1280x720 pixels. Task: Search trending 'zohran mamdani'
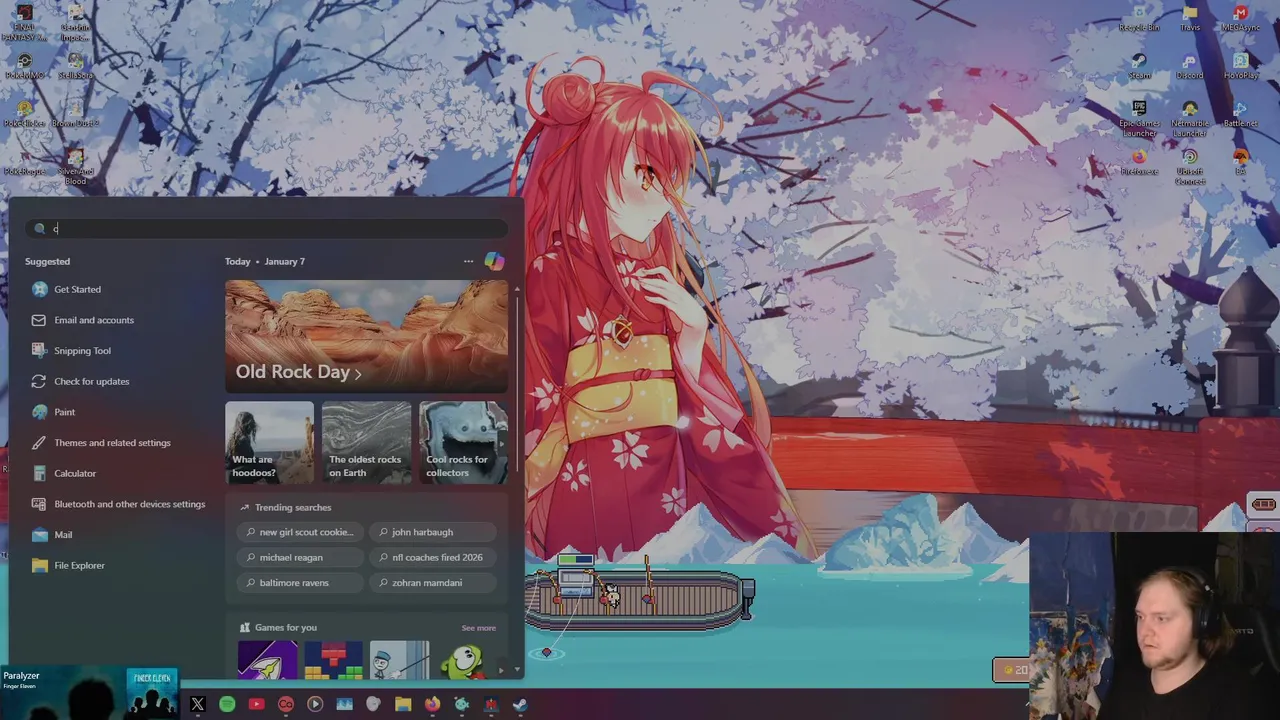[x=432, y=582]
